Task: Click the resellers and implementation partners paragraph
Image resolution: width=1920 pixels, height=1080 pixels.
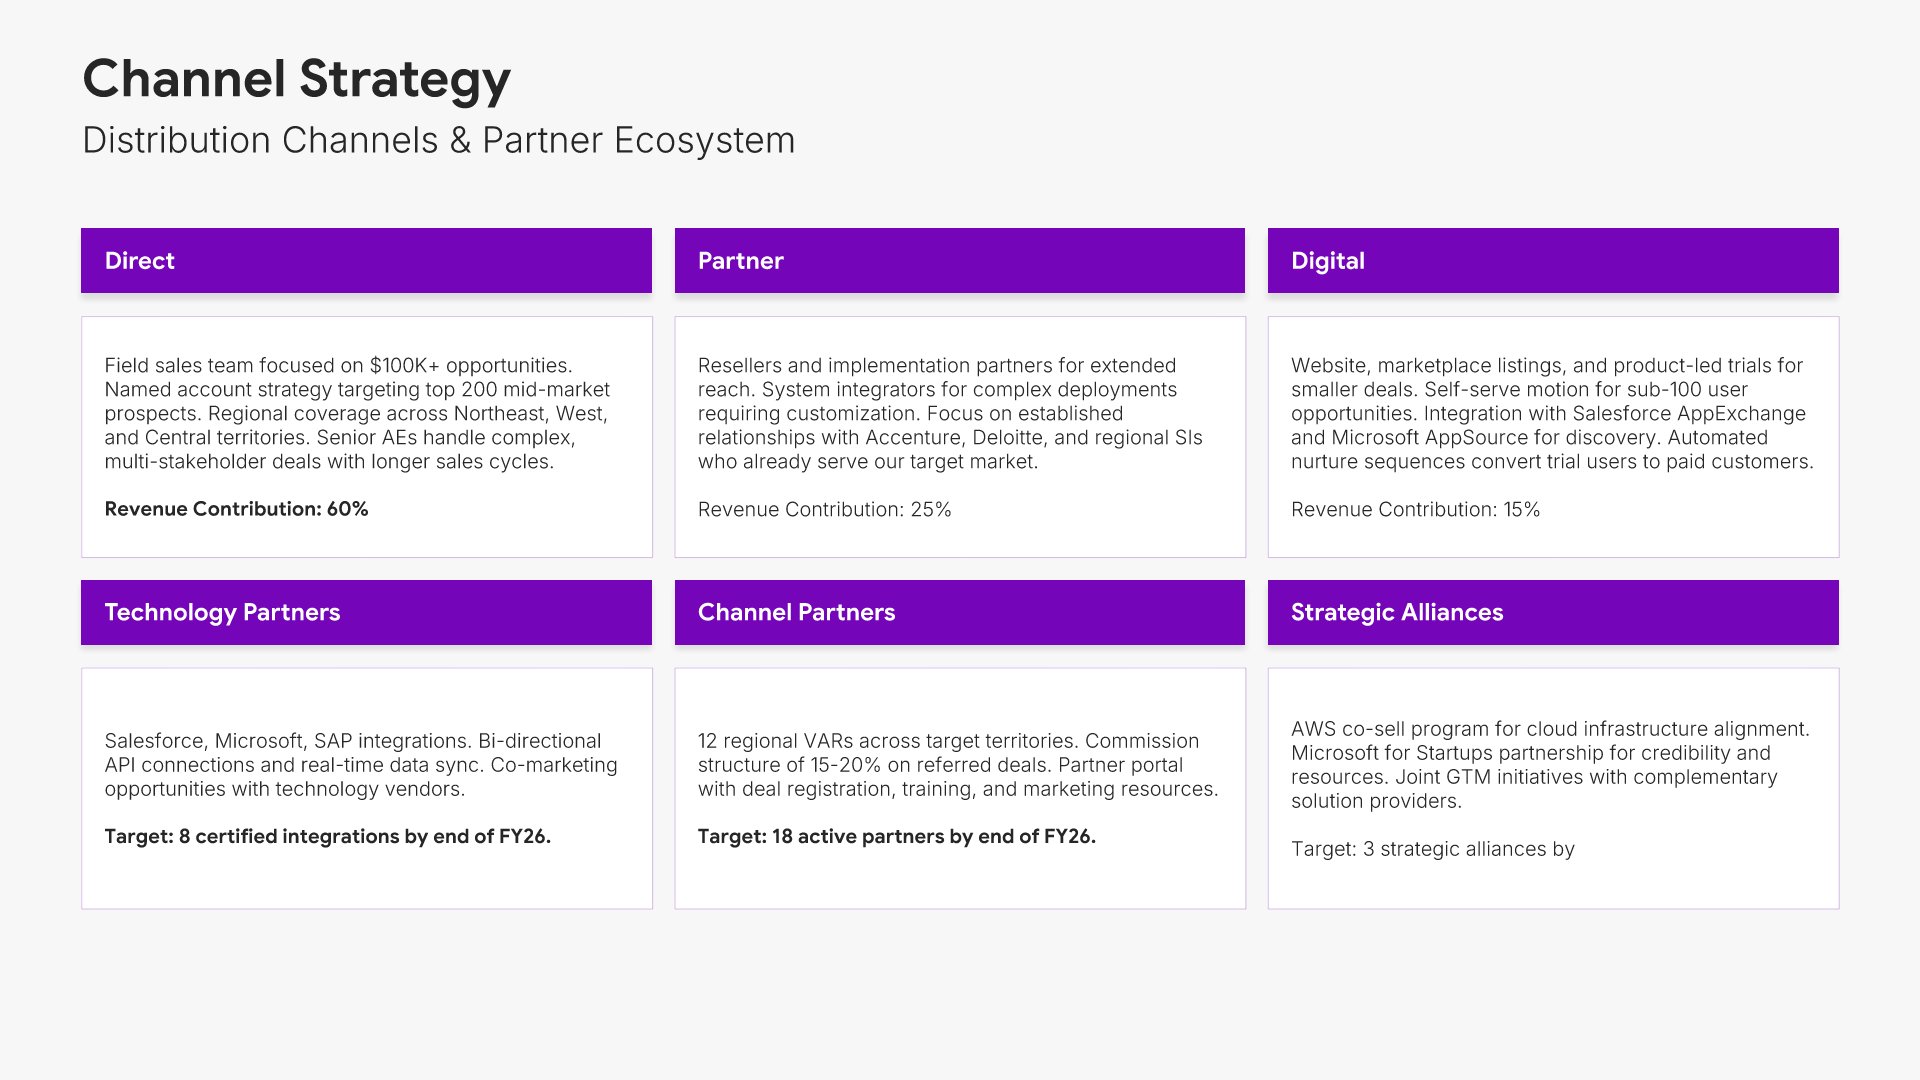Action: coord(950,413)
